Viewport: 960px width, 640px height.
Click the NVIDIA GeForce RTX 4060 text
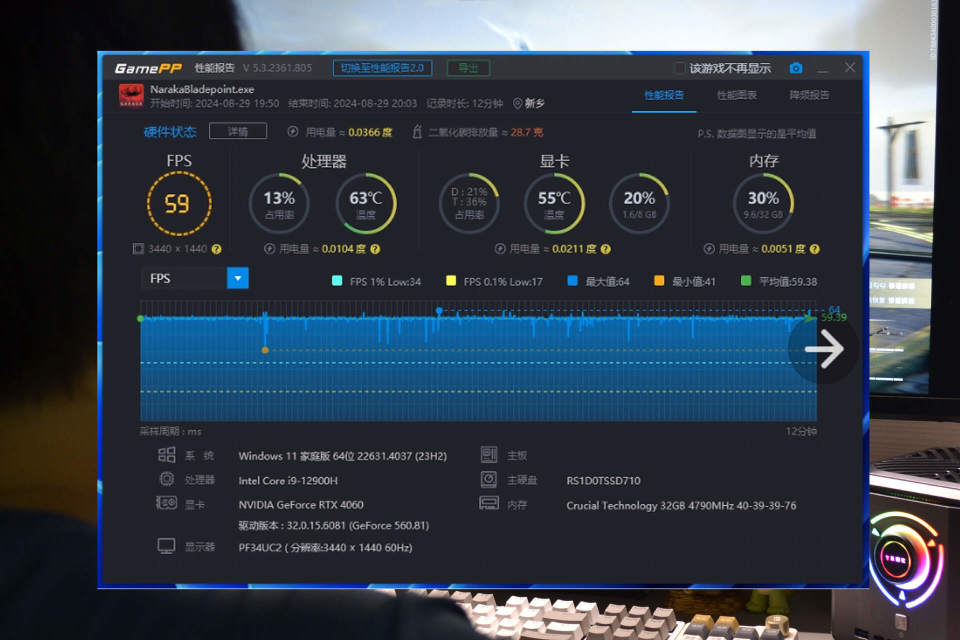pyautogui.click(x=301, y=505)
